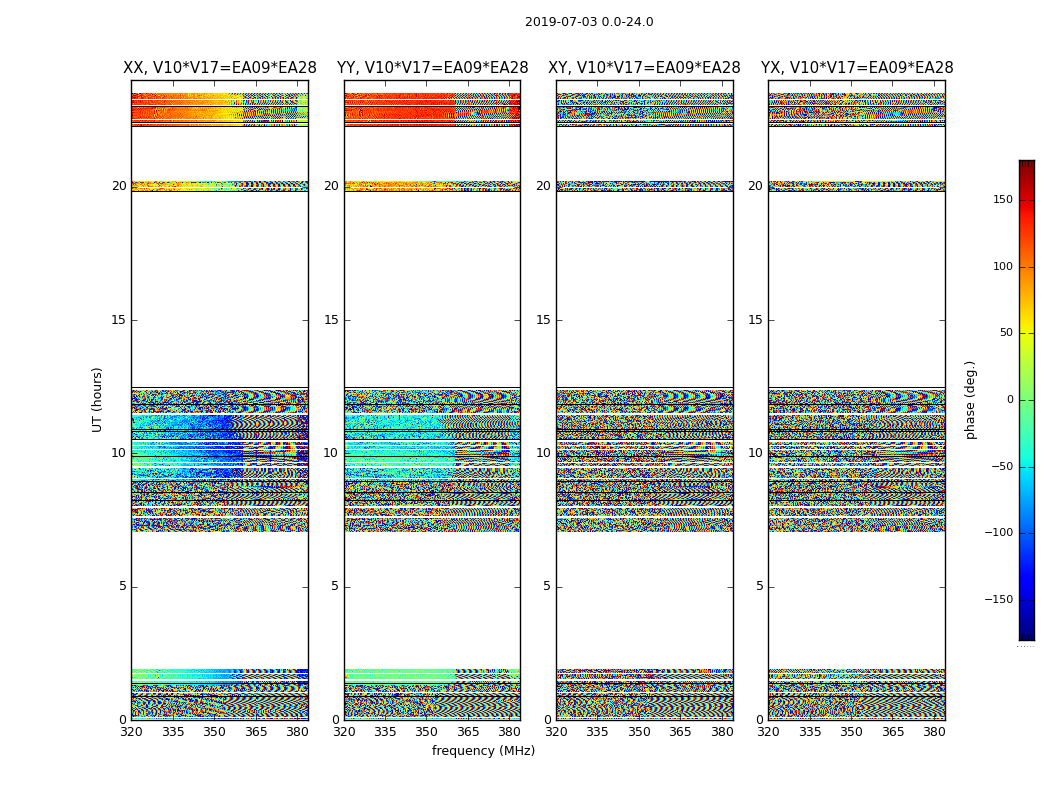Click the colorbar tick label 100
This screenshot has width=1050, height=800.
tap(1003, 266)
